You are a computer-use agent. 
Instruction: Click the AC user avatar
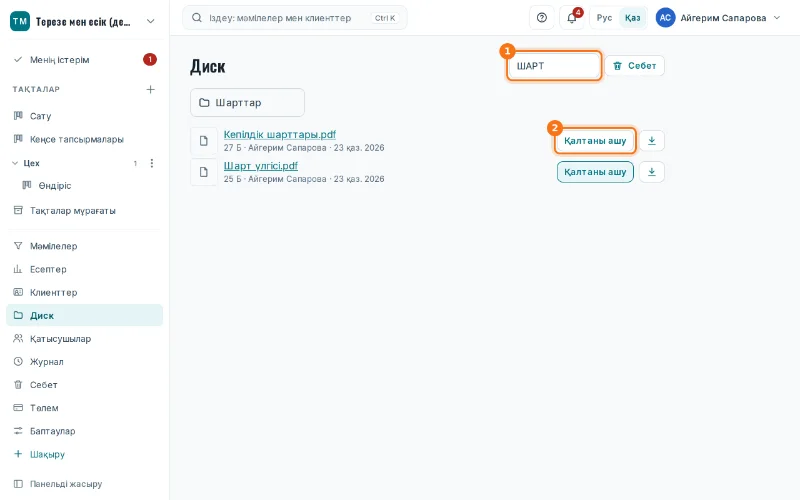665,18
